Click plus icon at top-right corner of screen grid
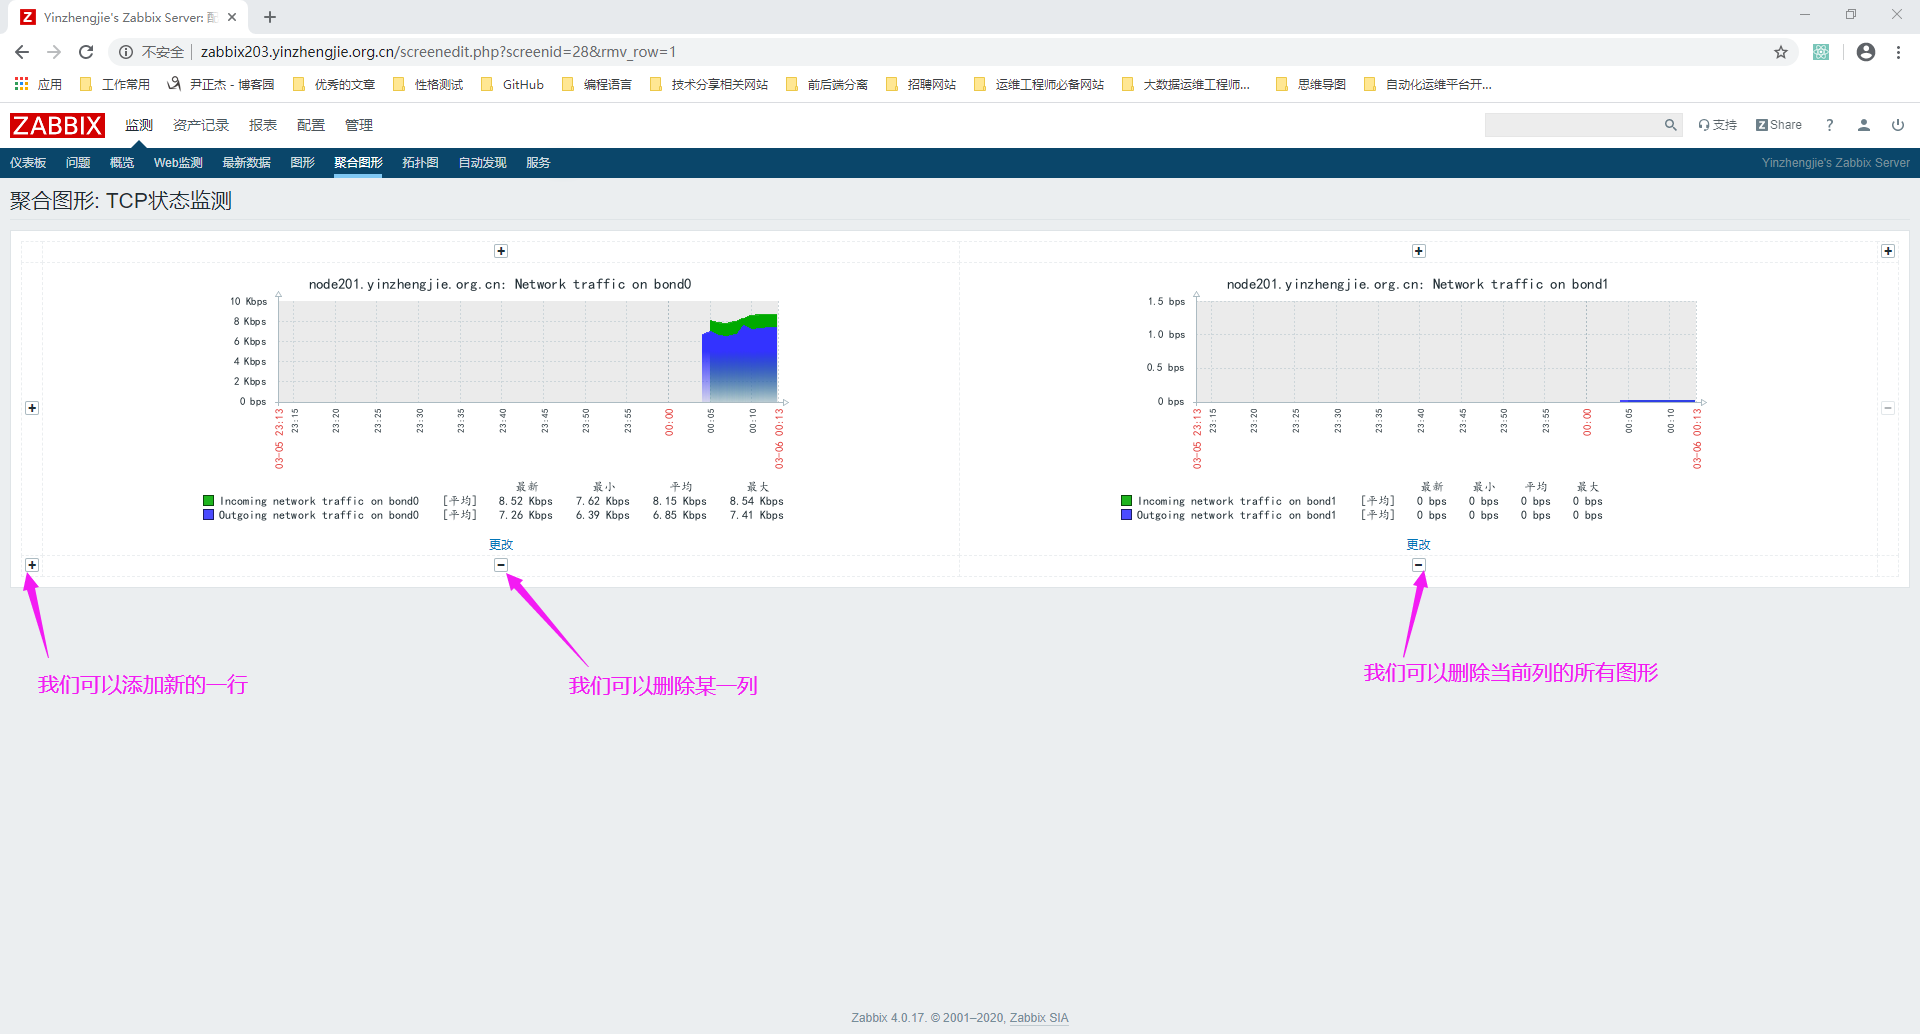The image size is (1920, 1034). (x=1888, y=251)
